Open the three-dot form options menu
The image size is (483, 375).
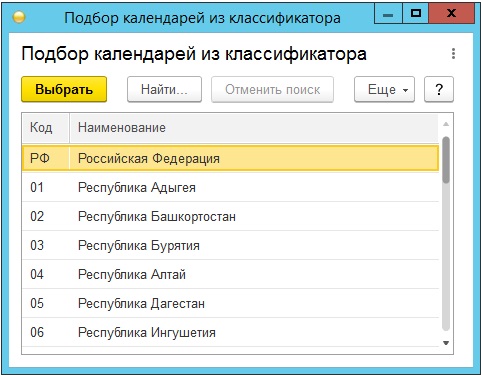pos(453,54)
